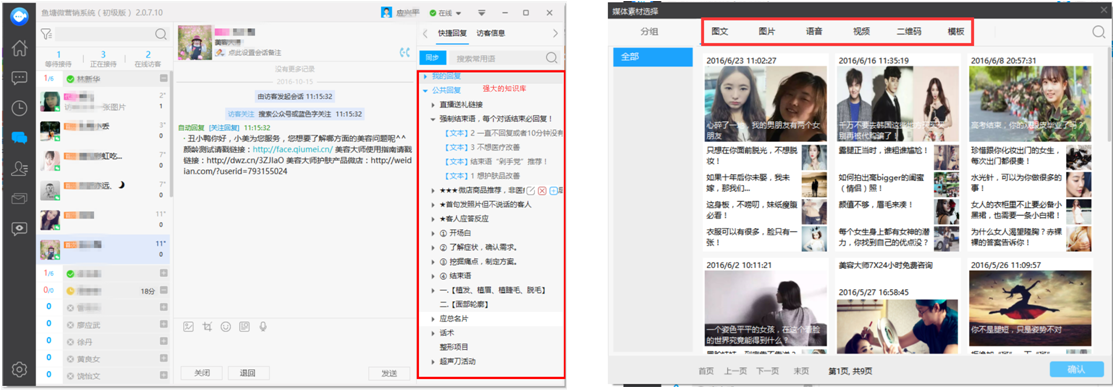The height and width of the screenshot is (391, 1114).
Task: Open the eye-in-bubble monitor icon in sidebar
Action: (x=19, y=228)
